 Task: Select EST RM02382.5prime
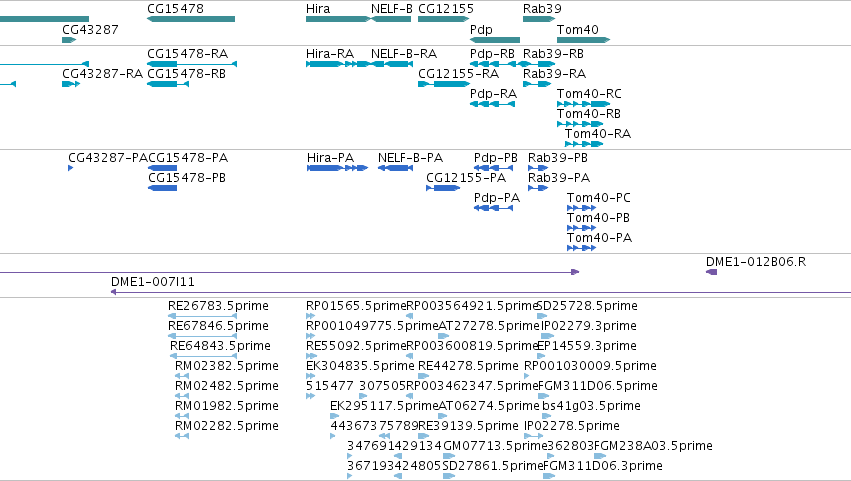point(182,376)
